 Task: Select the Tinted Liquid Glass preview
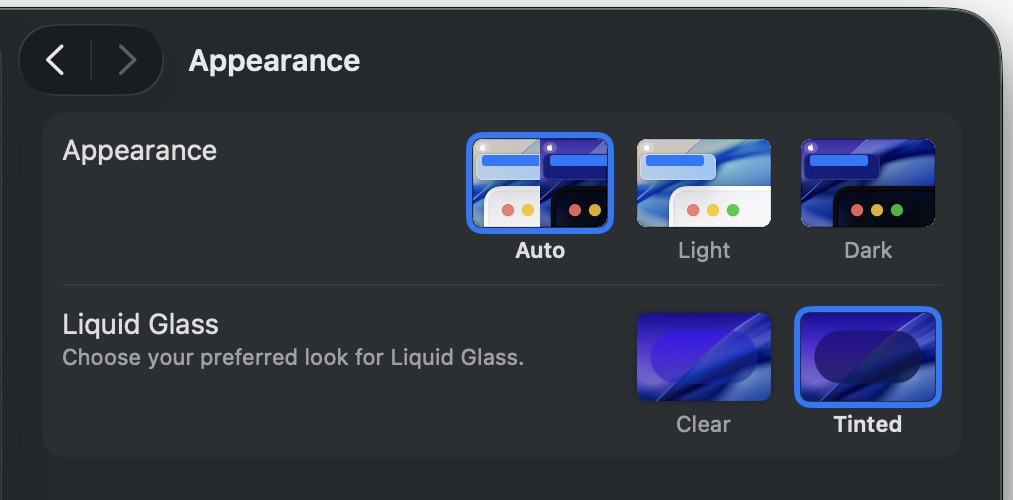point(868,357)
